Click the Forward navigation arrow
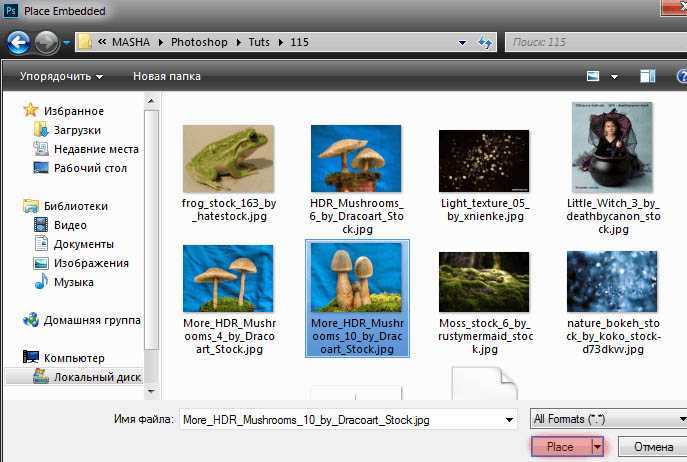 pyautogui.click(x=46, y=43)
